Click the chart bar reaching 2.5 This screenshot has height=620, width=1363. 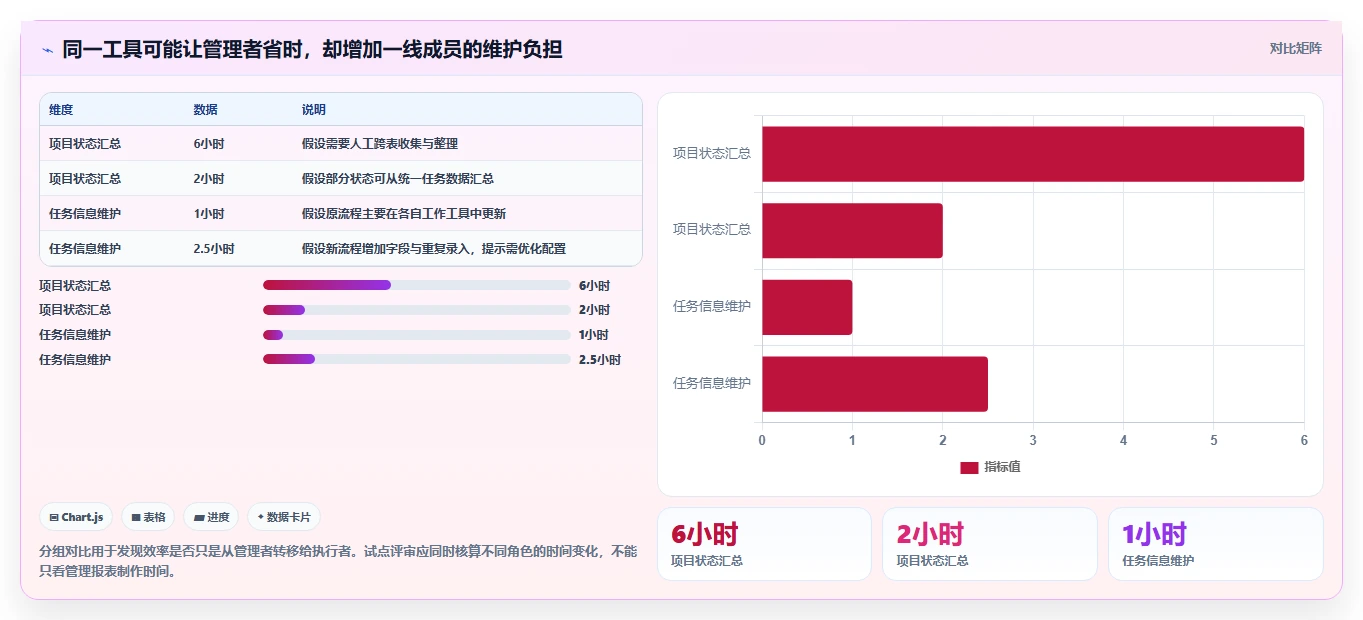pos(875,384)
